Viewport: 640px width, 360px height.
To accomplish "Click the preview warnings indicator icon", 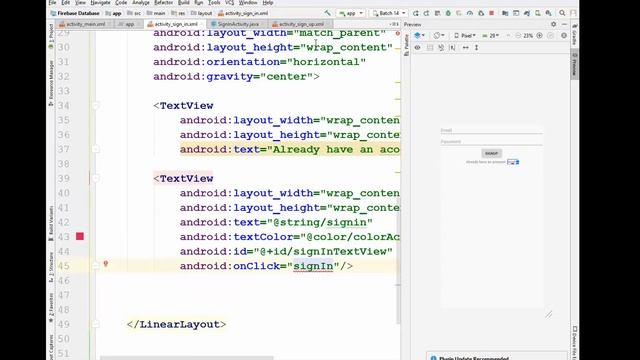I will [x=564, y=36].
